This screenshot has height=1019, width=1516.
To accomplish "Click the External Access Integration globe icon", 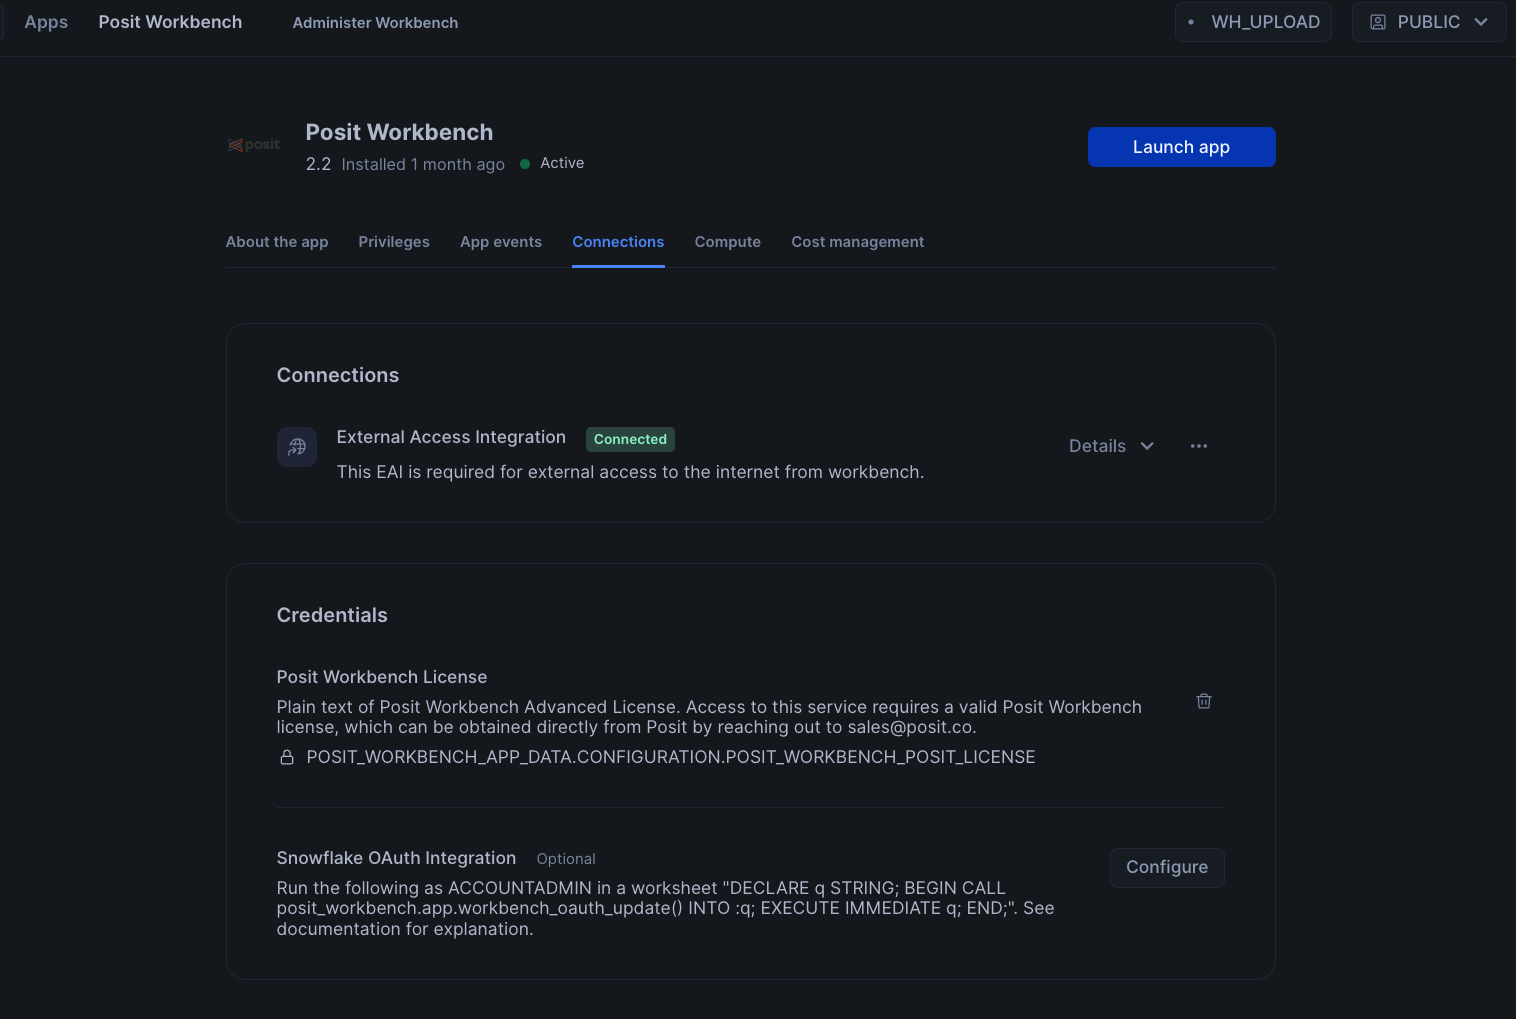I will (297, 447).
